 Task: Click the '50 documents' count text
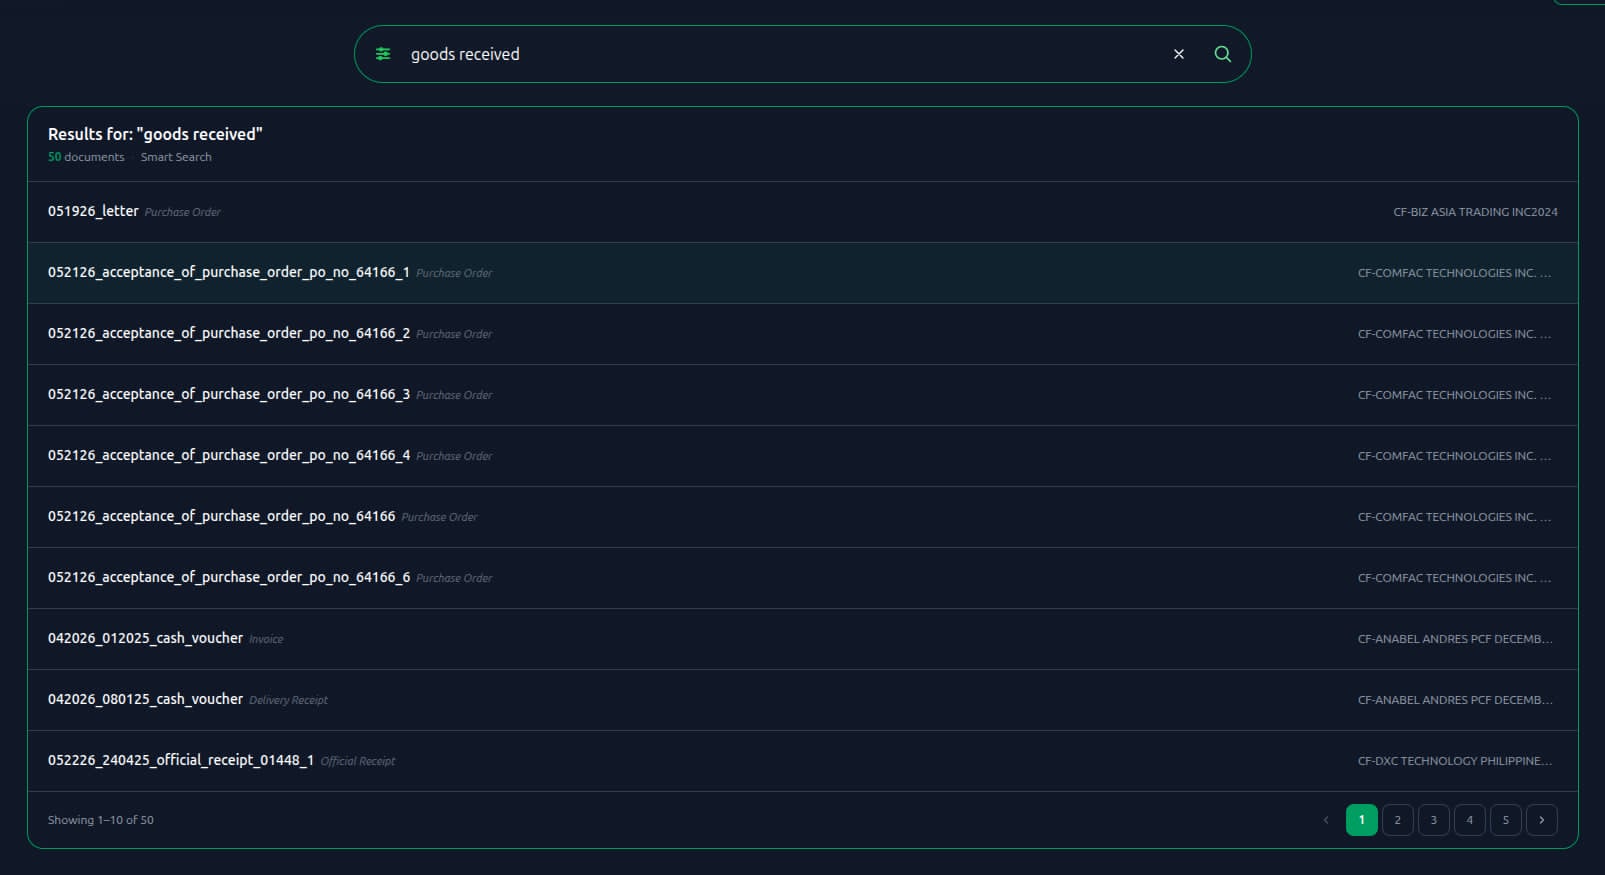[x=86, y=157]
